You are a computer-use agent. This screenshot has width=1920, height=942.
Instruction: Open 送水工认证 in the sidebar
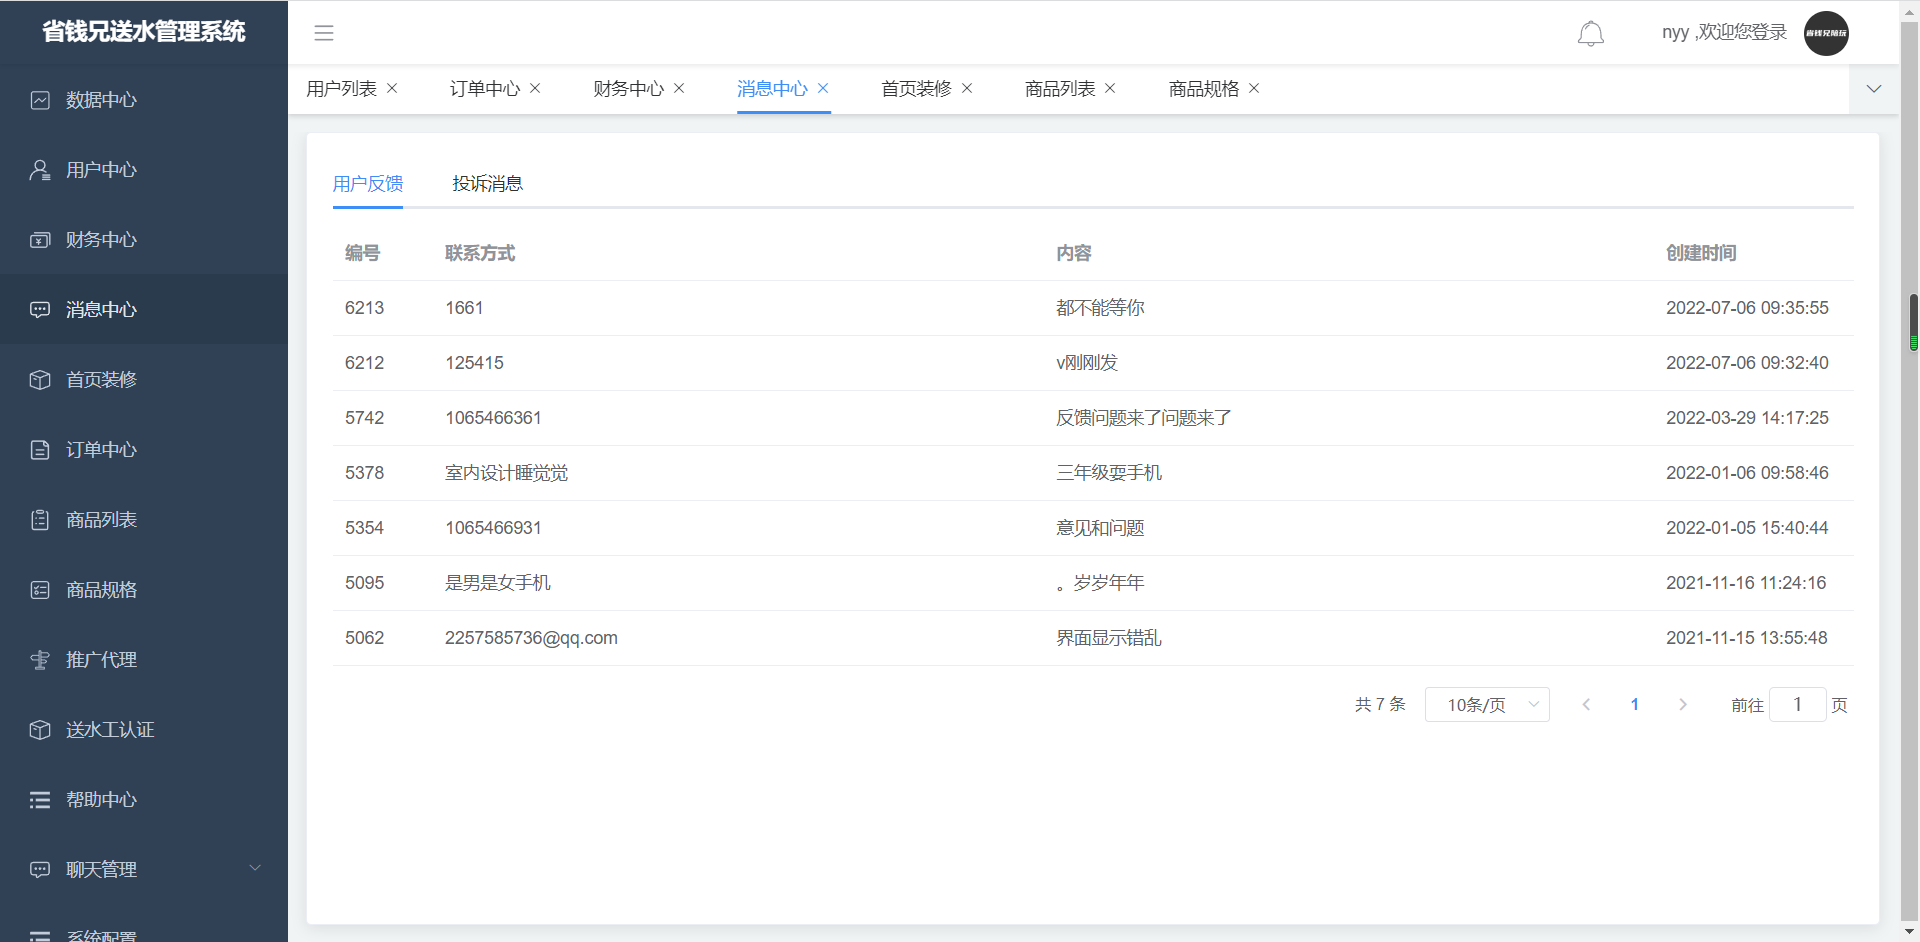109,730
